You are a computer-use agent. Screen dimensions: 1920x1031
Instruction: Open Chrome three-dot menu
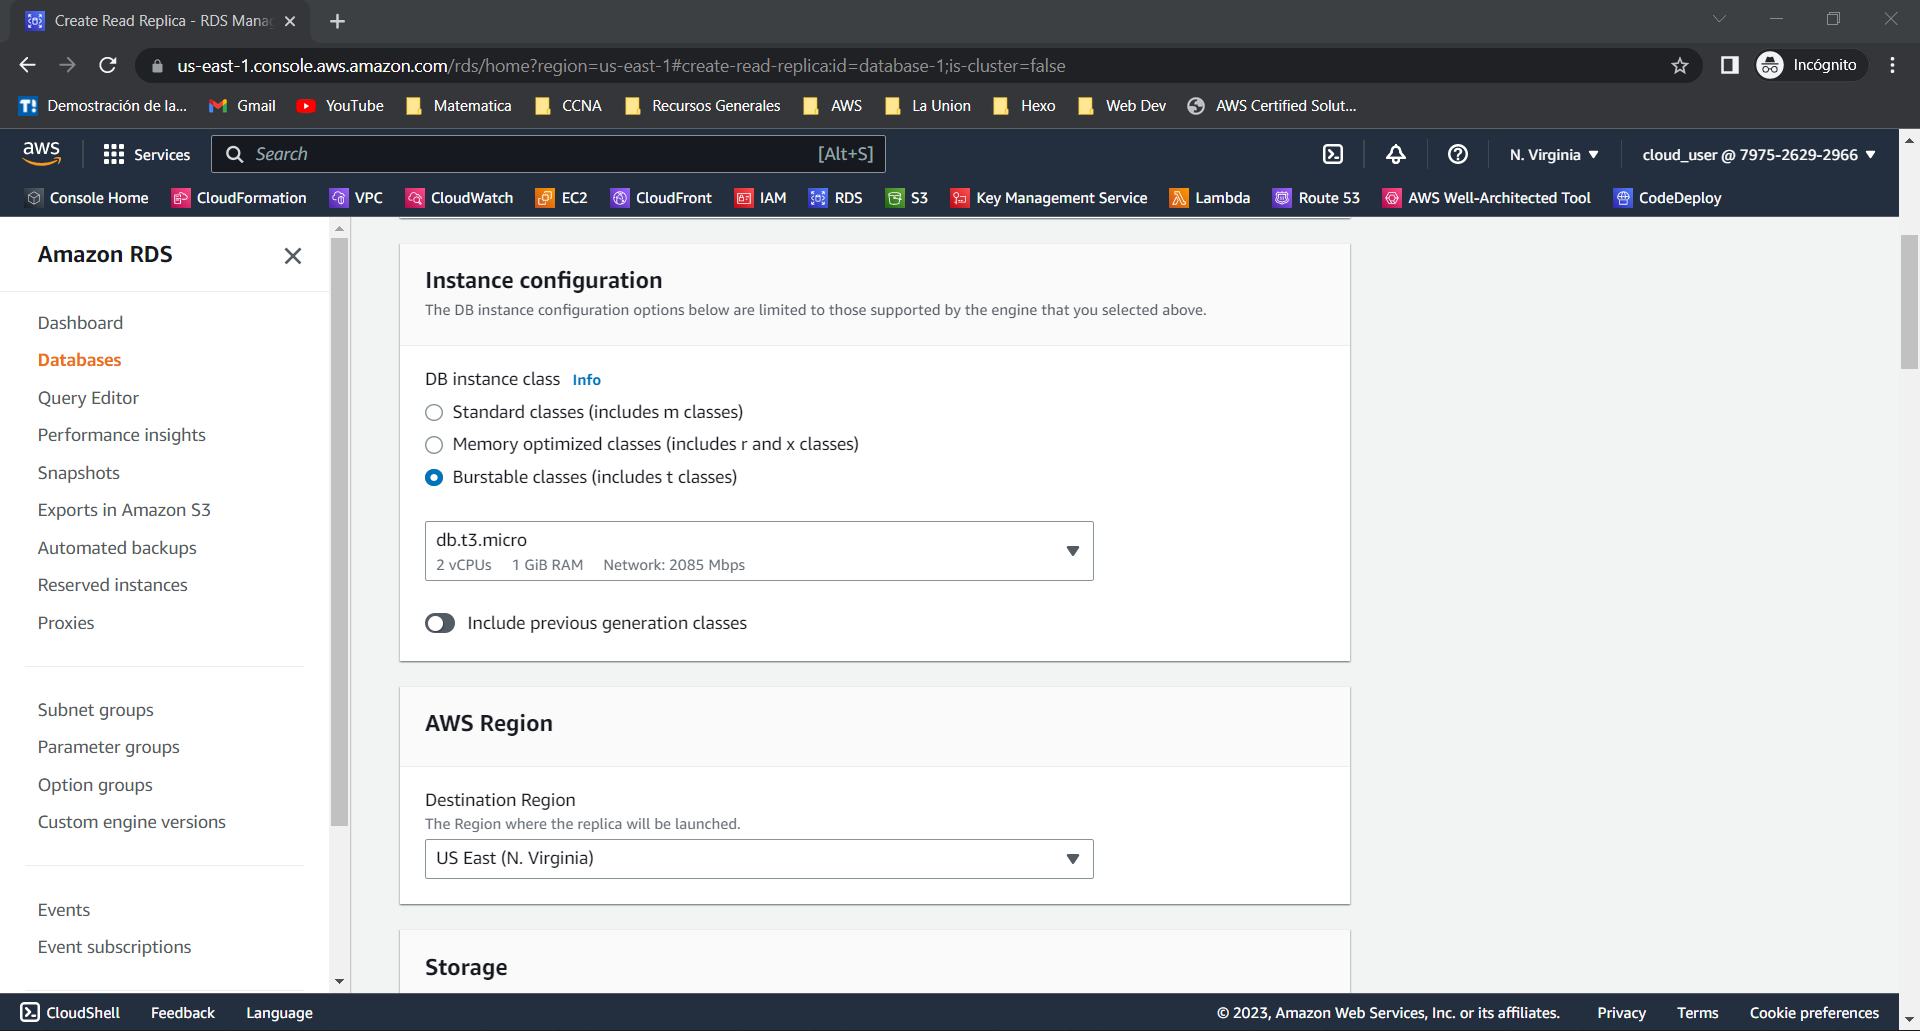[1892, 66]
